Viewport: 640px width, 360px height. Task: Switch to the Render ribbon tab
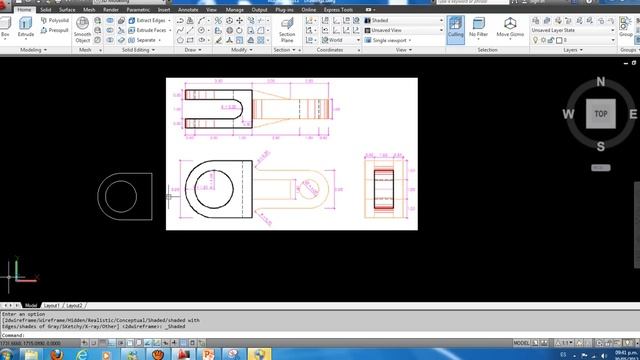pos(111,9)
